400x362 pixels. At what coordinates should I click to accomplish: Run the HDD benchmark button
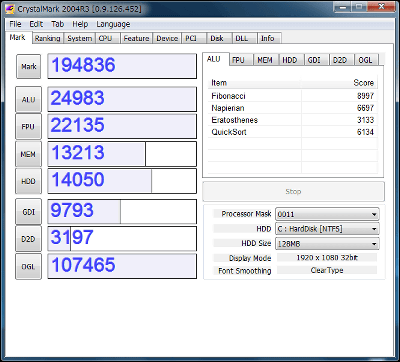[x=29, y=181]
